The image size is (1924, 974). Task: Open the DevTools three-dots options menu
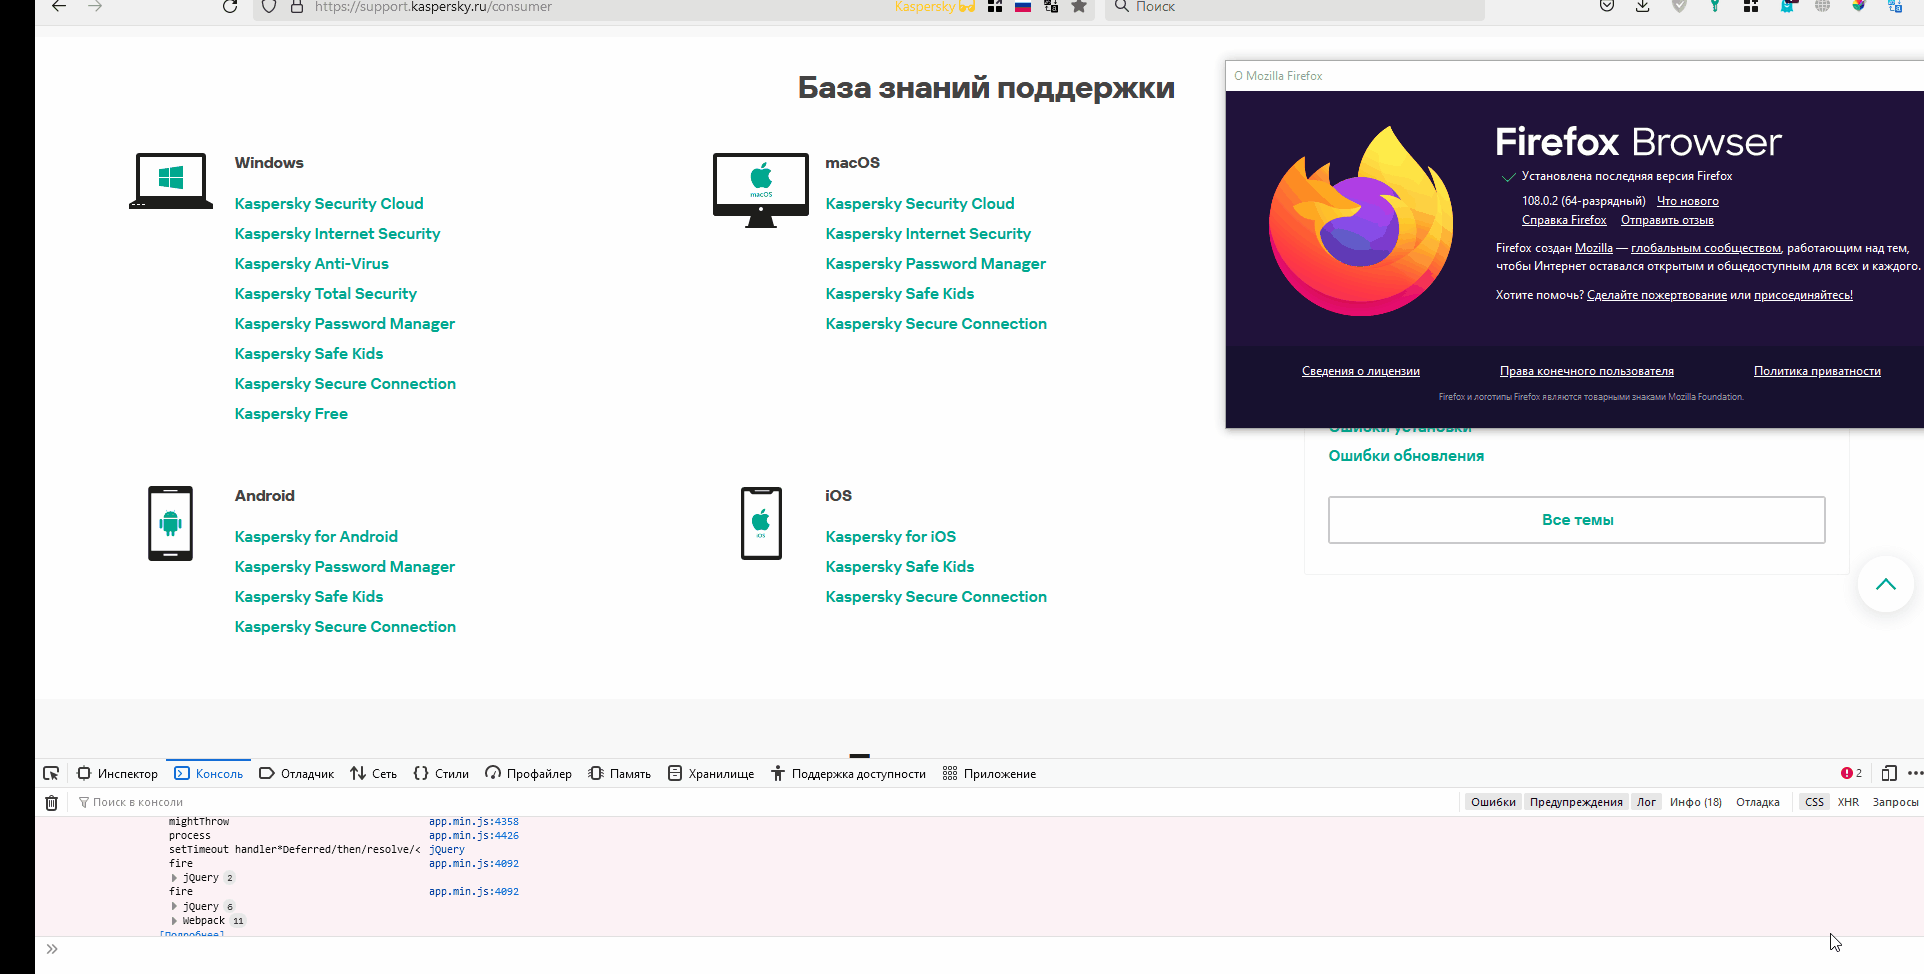(x=1915, y=773)
